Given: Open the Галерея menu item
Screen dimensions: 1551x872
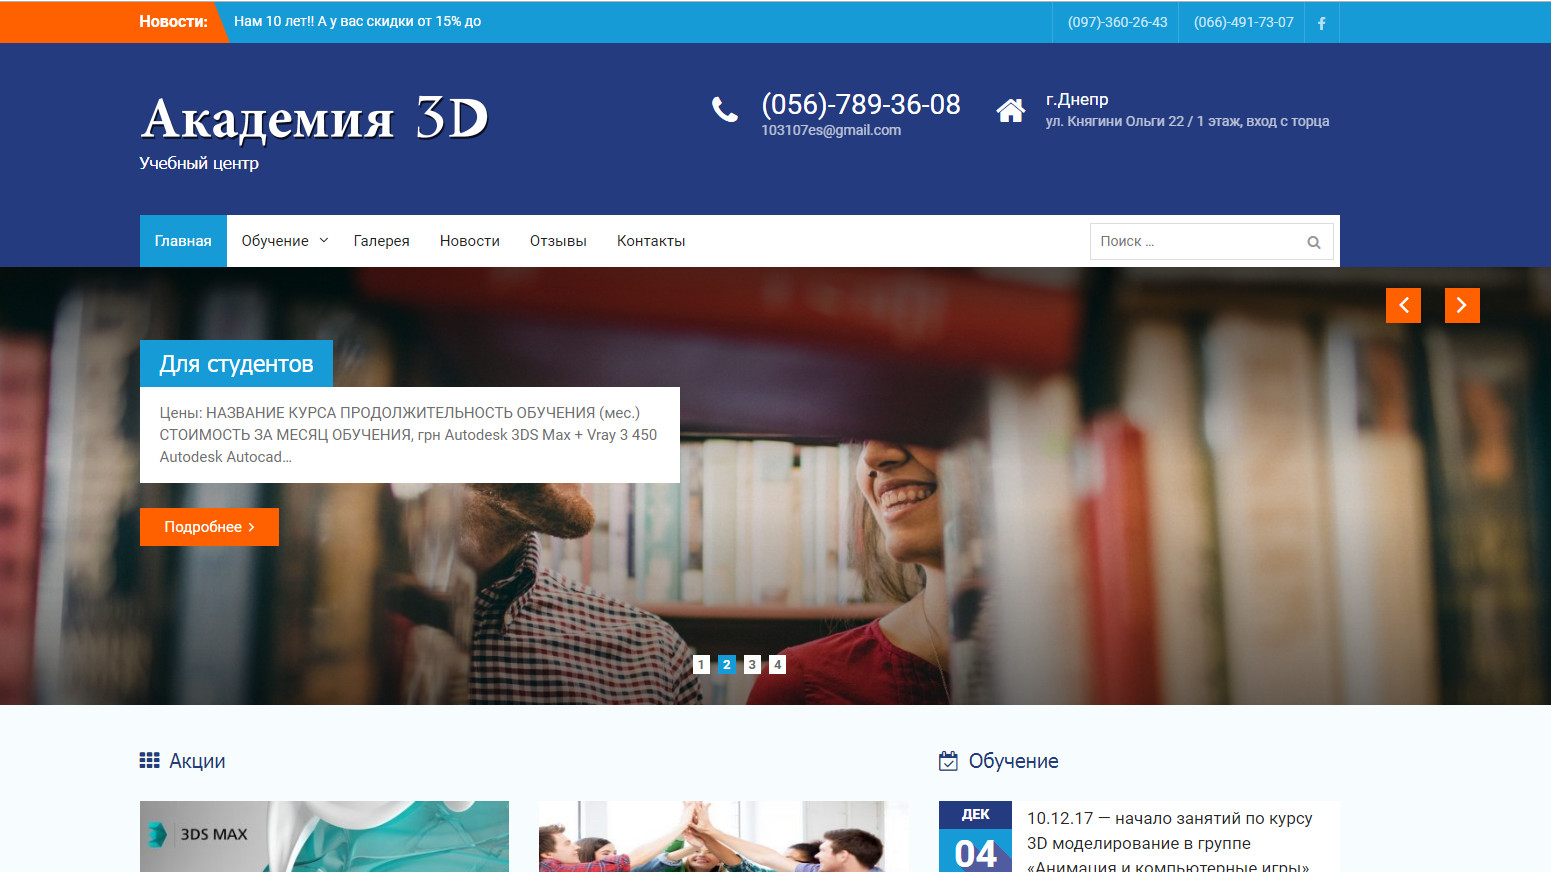Looking at the screenshot, I should tap(381, 241).
